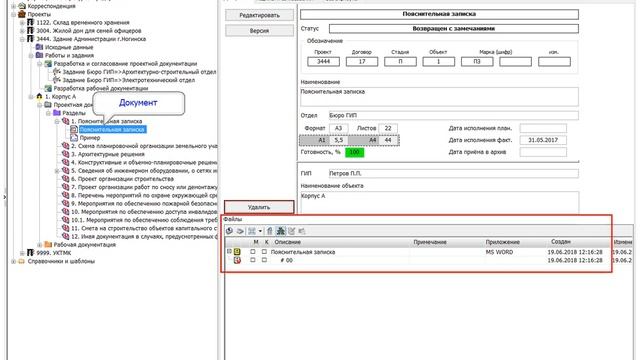
Task: Click Исходные данные folder icon
Action: click(x=39, y=47)
